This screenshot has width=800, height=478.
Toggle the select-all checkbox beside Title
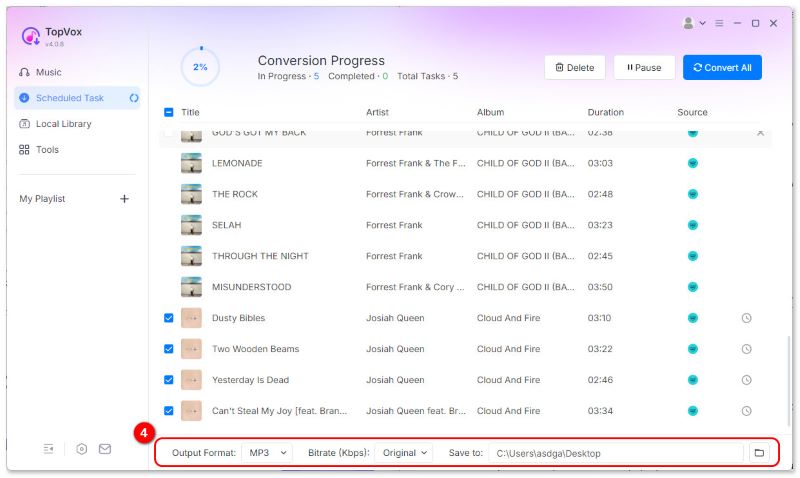coord(169,112)
